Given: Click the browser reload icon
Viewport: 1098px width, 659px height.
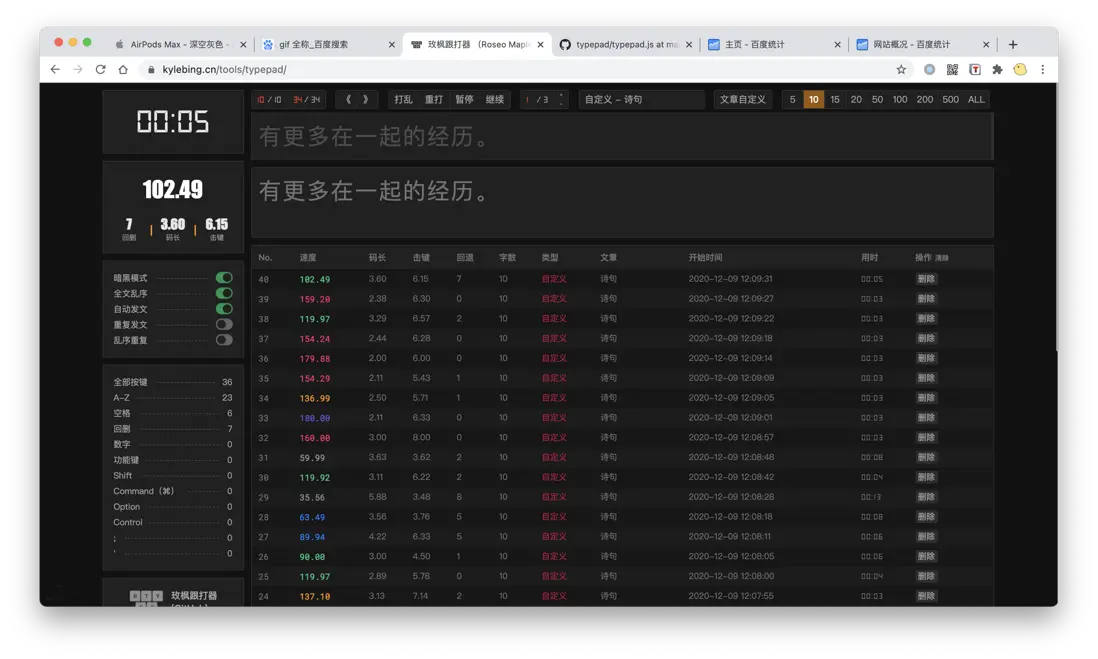Looking at the screenshot, I should tap(101, 70).
